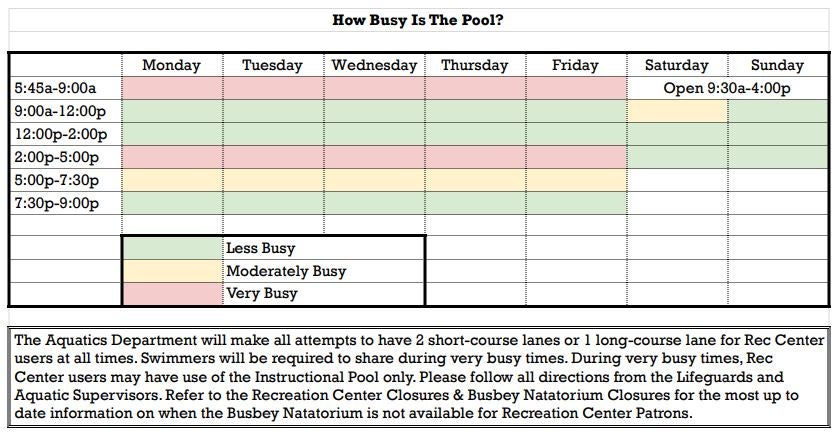This screenshot has height=441, width=840.
Task: Select the Thursday column header cell
Action: pyautogui.click(x=475, y=65)
